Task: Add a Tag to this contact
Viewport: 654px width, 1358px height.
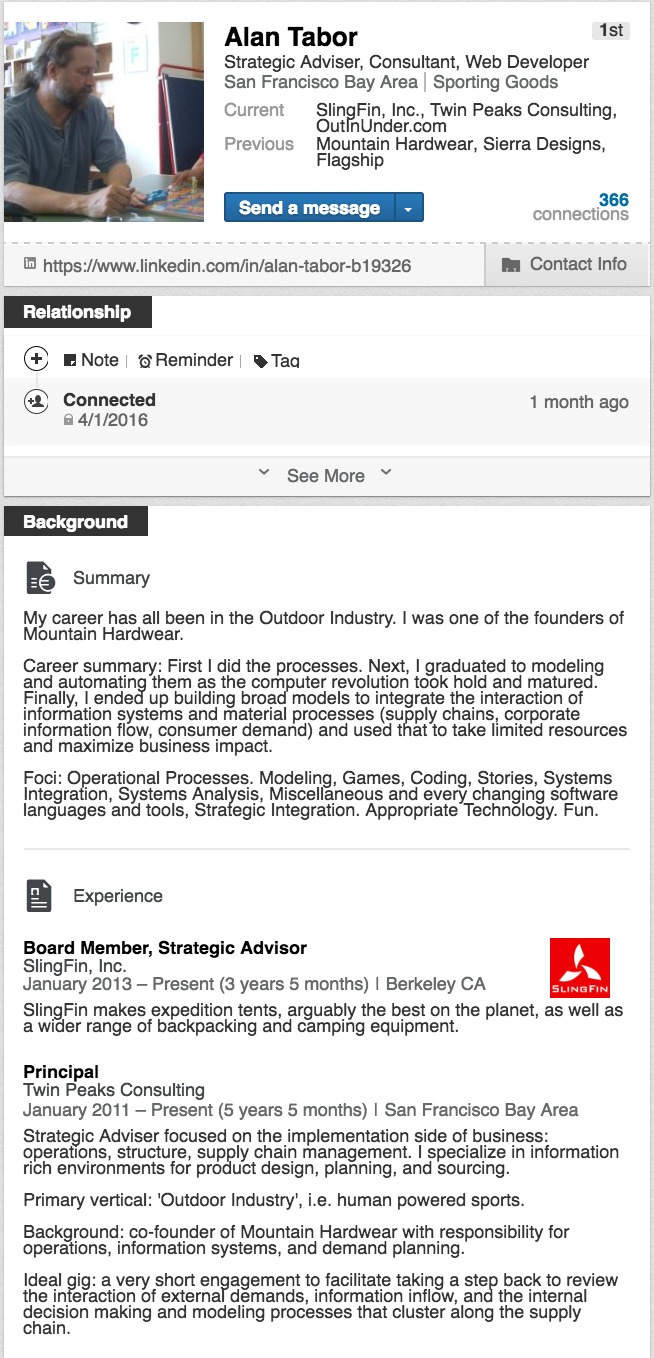Action: click(277, 361)
